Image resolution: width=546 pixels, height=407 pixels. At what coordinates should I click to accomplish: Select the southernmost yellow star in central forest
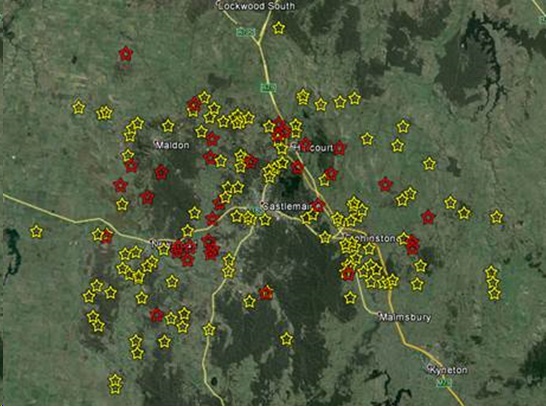287,338
